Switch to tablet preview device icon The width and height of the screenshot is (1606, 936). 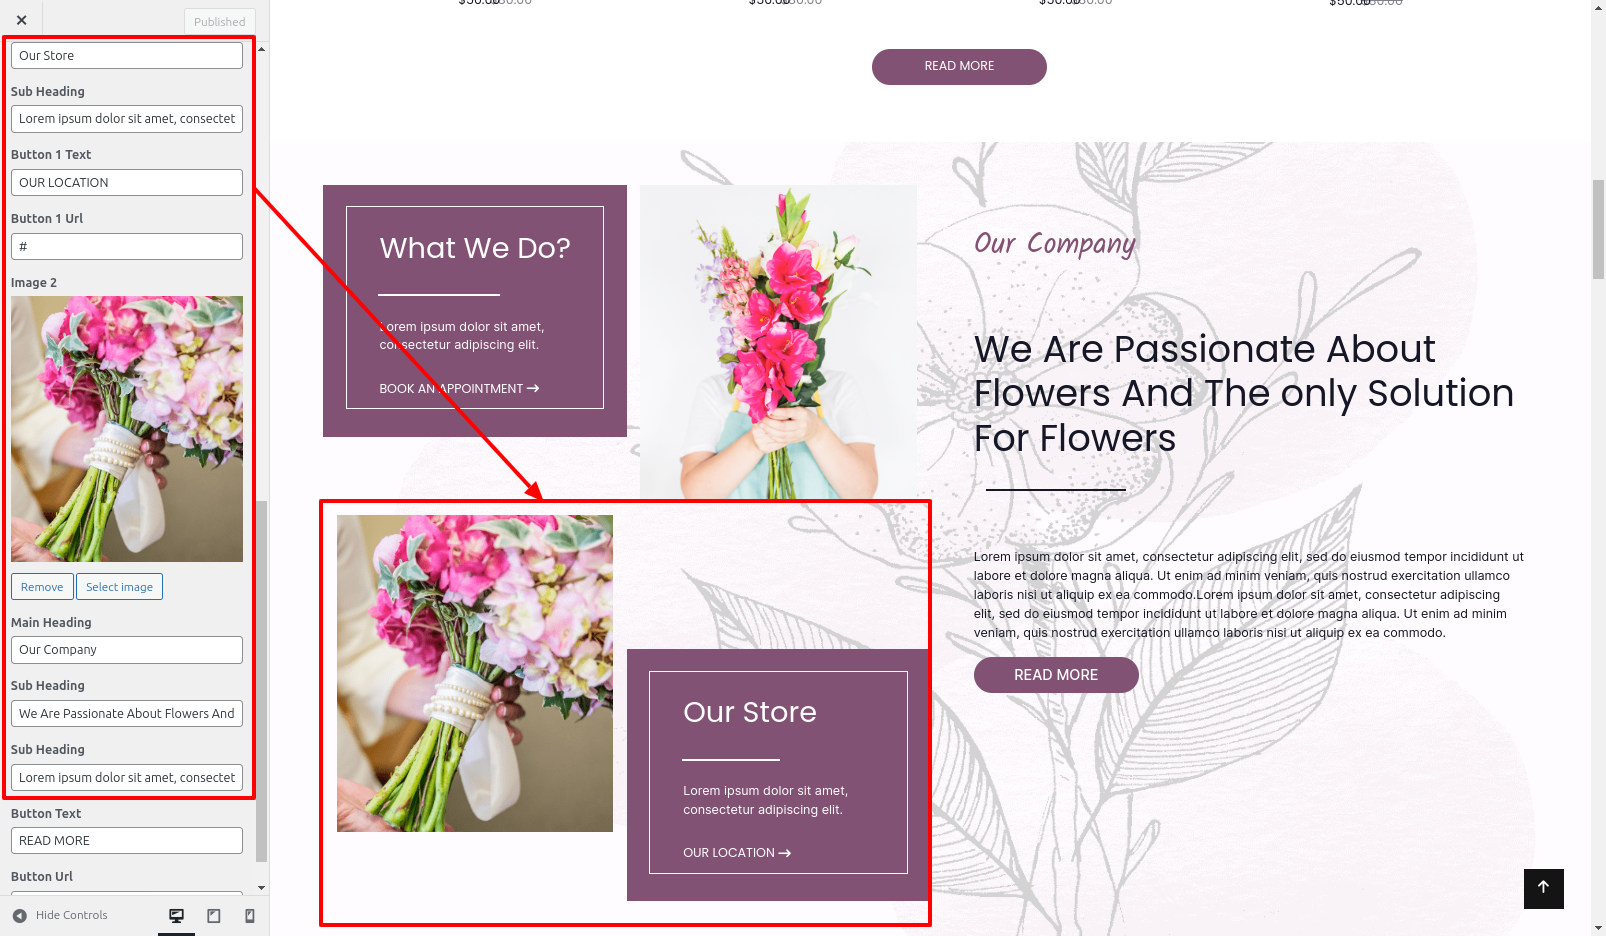tap(213, 916)
